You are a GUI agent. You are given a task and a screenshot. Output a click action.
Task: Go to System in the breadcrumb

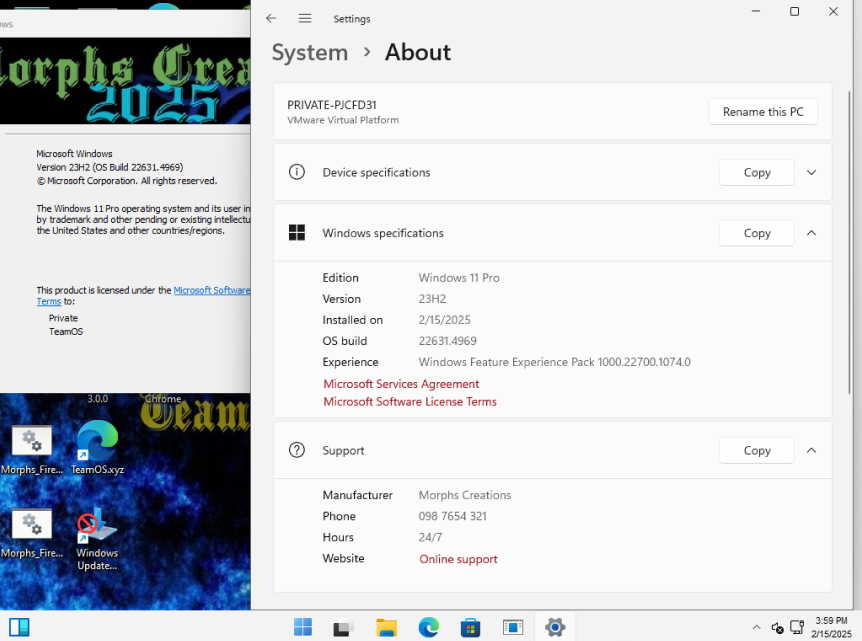(x=310, y=53)
